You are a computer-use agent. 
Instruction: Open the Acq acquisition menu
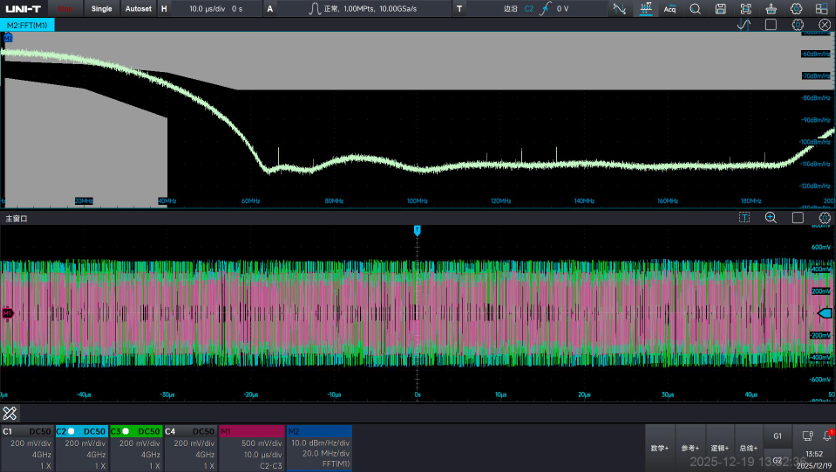click(670, 9)
